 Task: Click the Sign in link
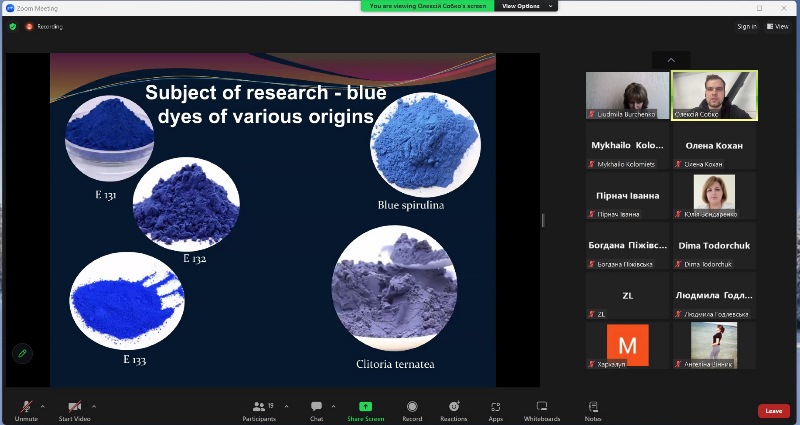pyautogui.click(x=746, y=27)
